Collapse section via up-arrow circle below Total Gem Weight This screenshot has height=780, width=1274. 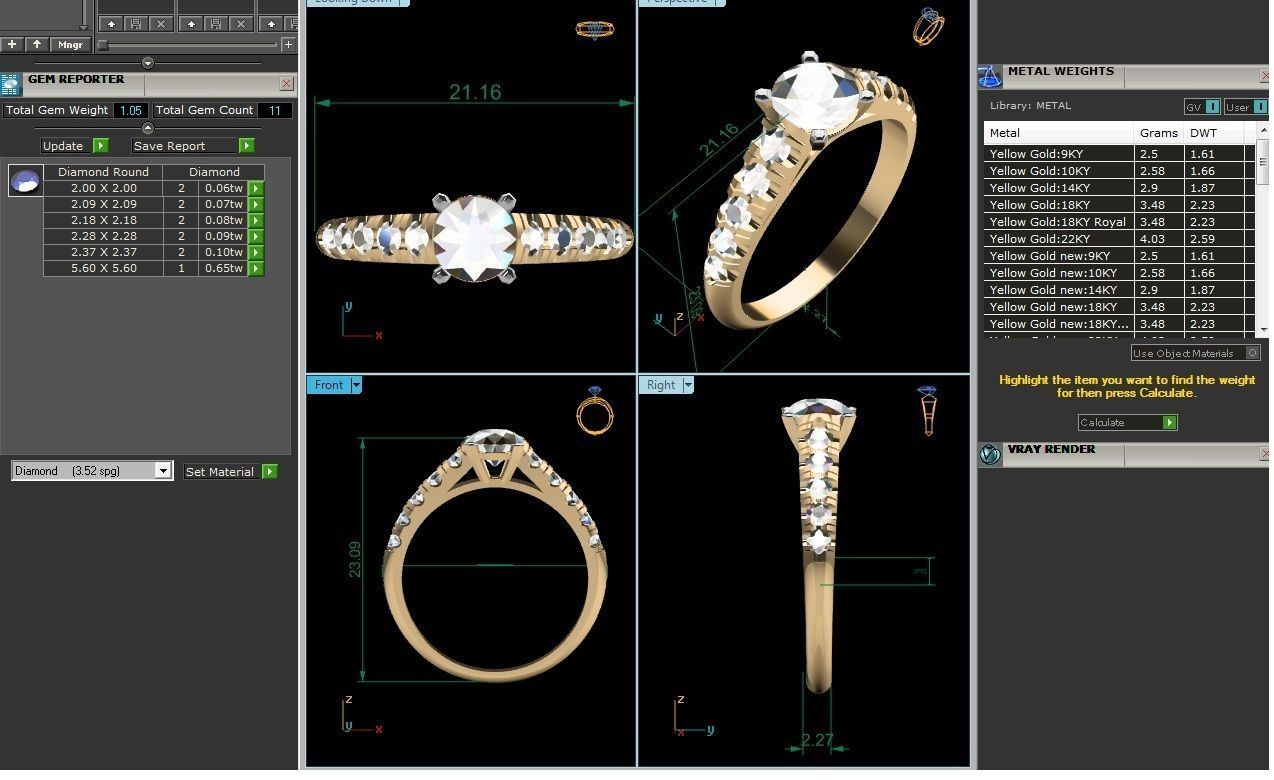point(148,128)
